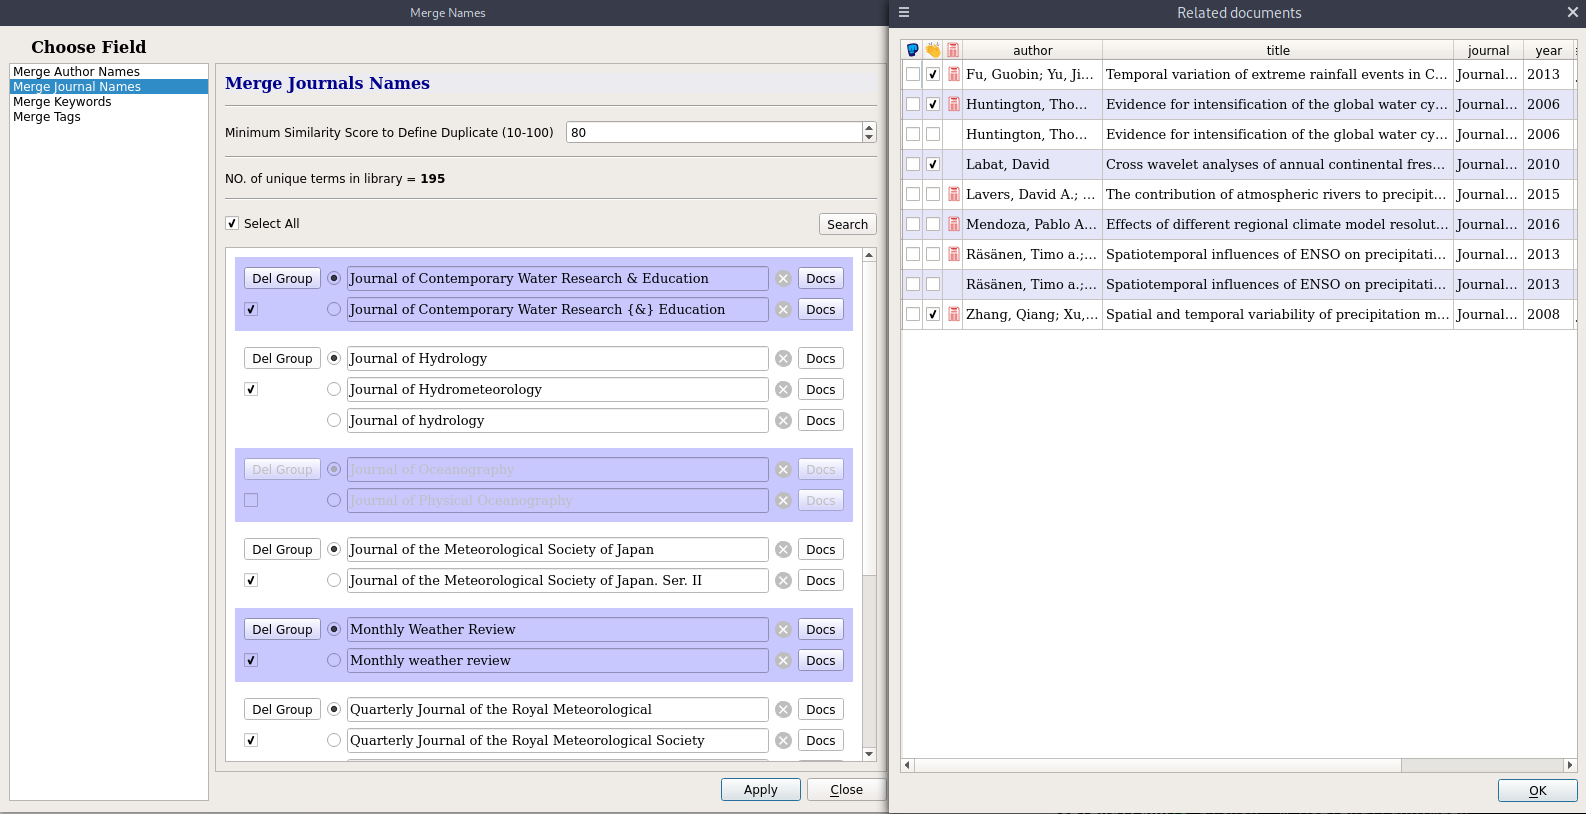1586x814 pixels.
Task: Click the Related documents horizontal scrollbar
Action: (x=1158, y=765)
